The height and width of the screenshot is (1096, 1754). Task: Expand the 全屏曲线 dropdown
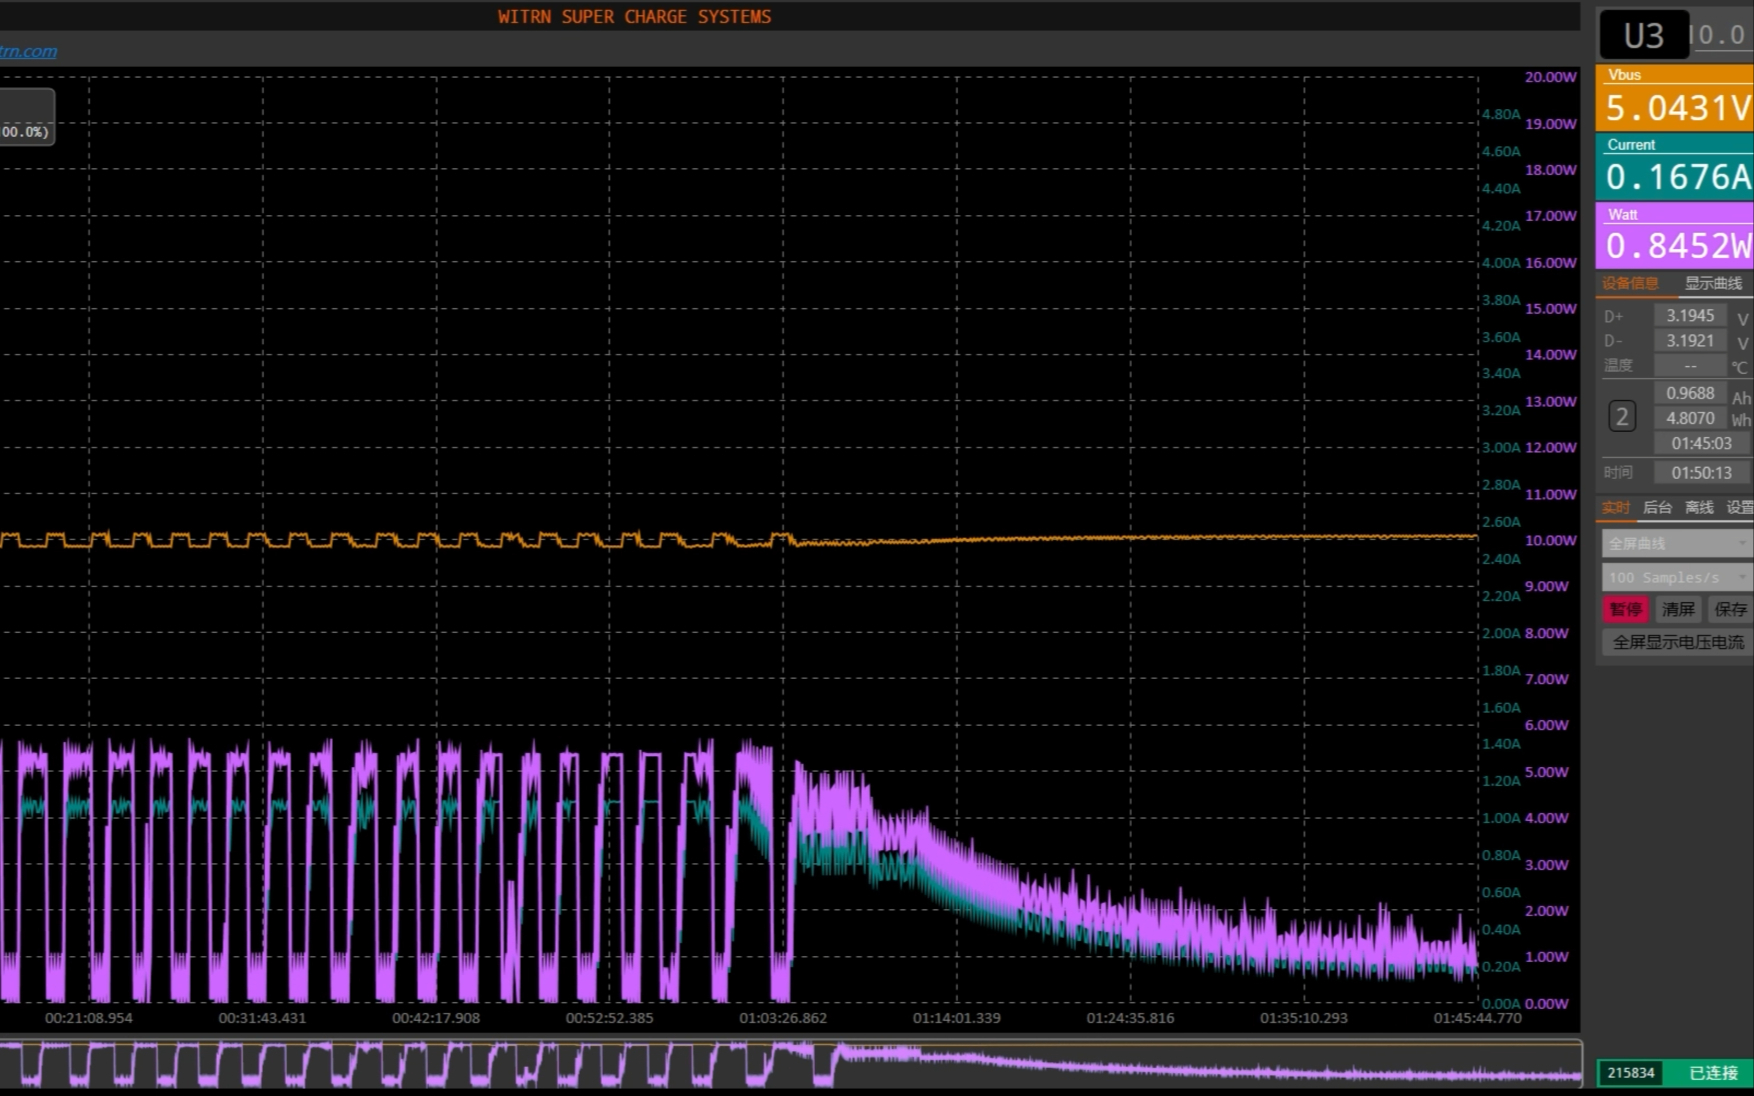point(1676,543)
